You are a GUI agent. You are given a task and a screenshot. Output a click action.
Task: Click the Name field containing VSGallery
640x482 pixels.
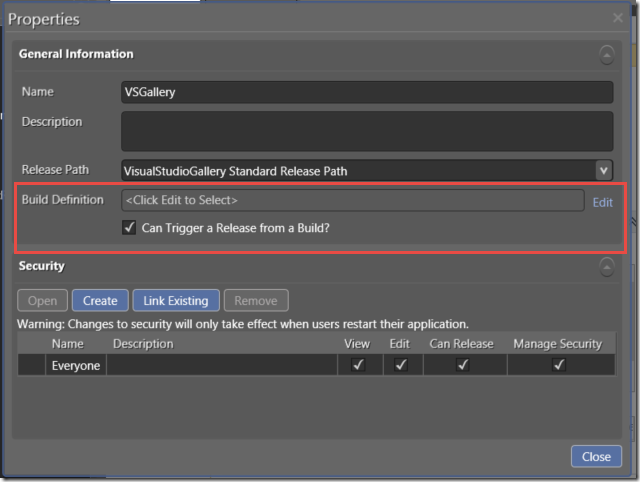tap(367, 92)
